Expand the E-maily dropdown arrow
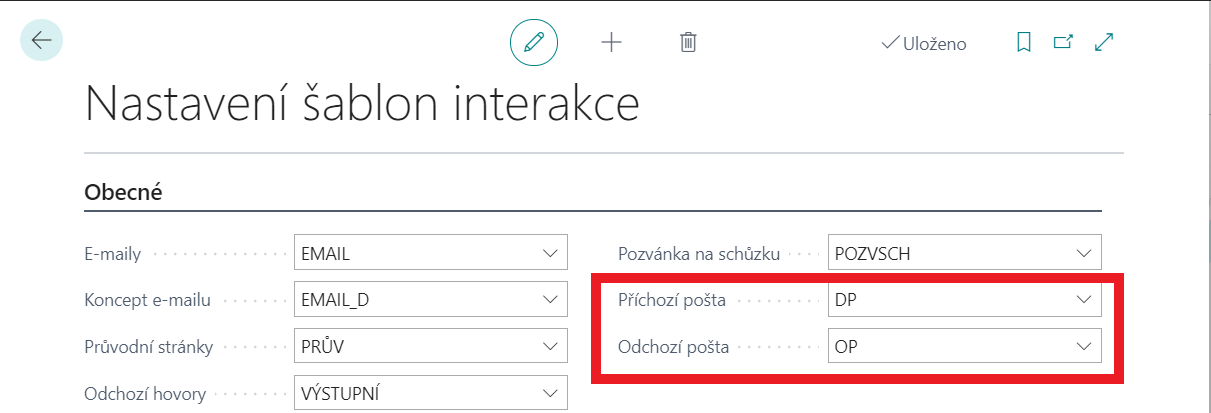 point(550,253)
